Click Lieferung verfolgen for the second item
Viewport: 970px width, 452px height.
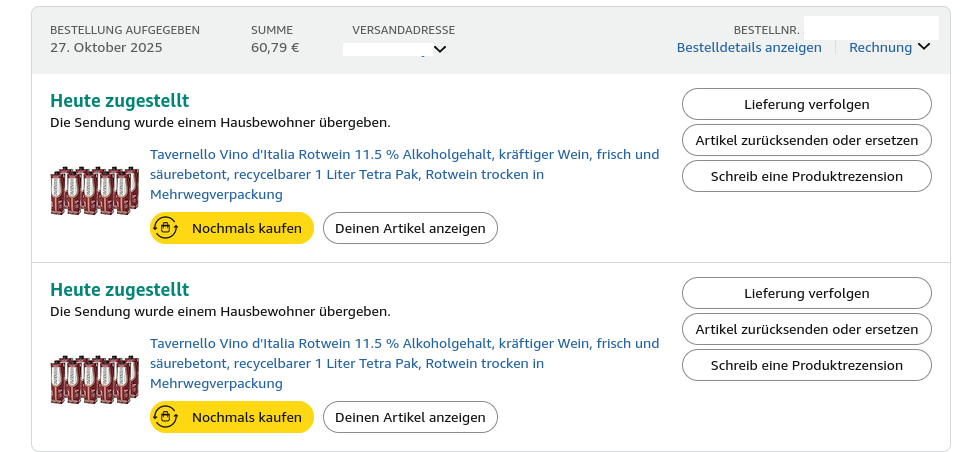pyautogui.click(x=806, y=293)
